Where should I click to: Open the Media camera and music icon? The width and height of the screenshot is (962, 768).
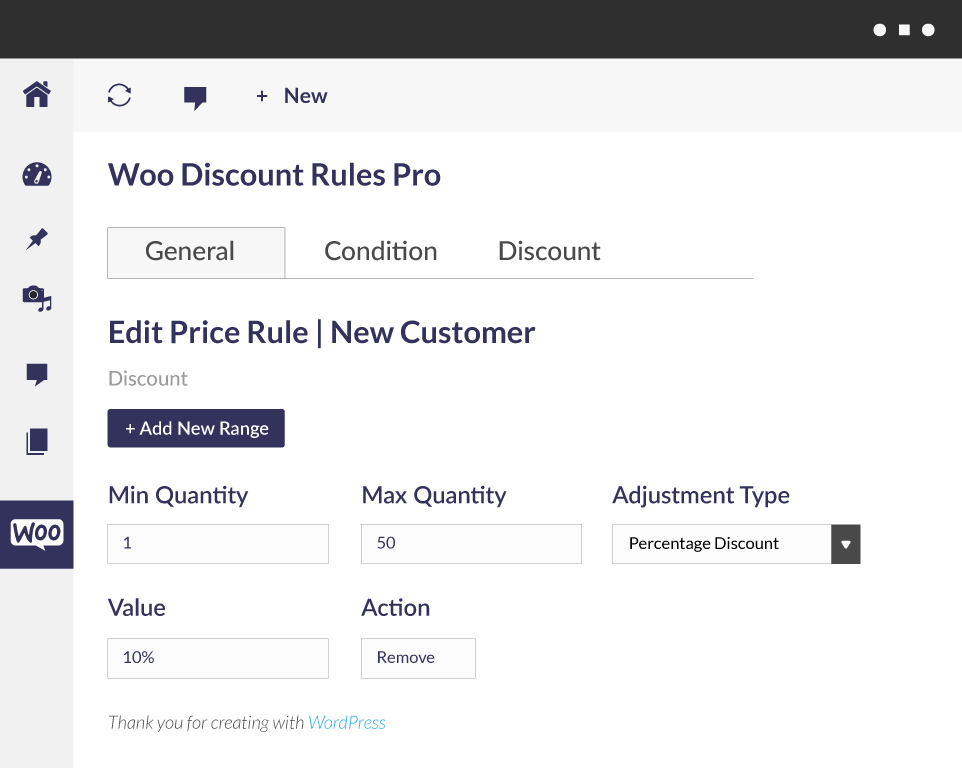tap(37, 298)
